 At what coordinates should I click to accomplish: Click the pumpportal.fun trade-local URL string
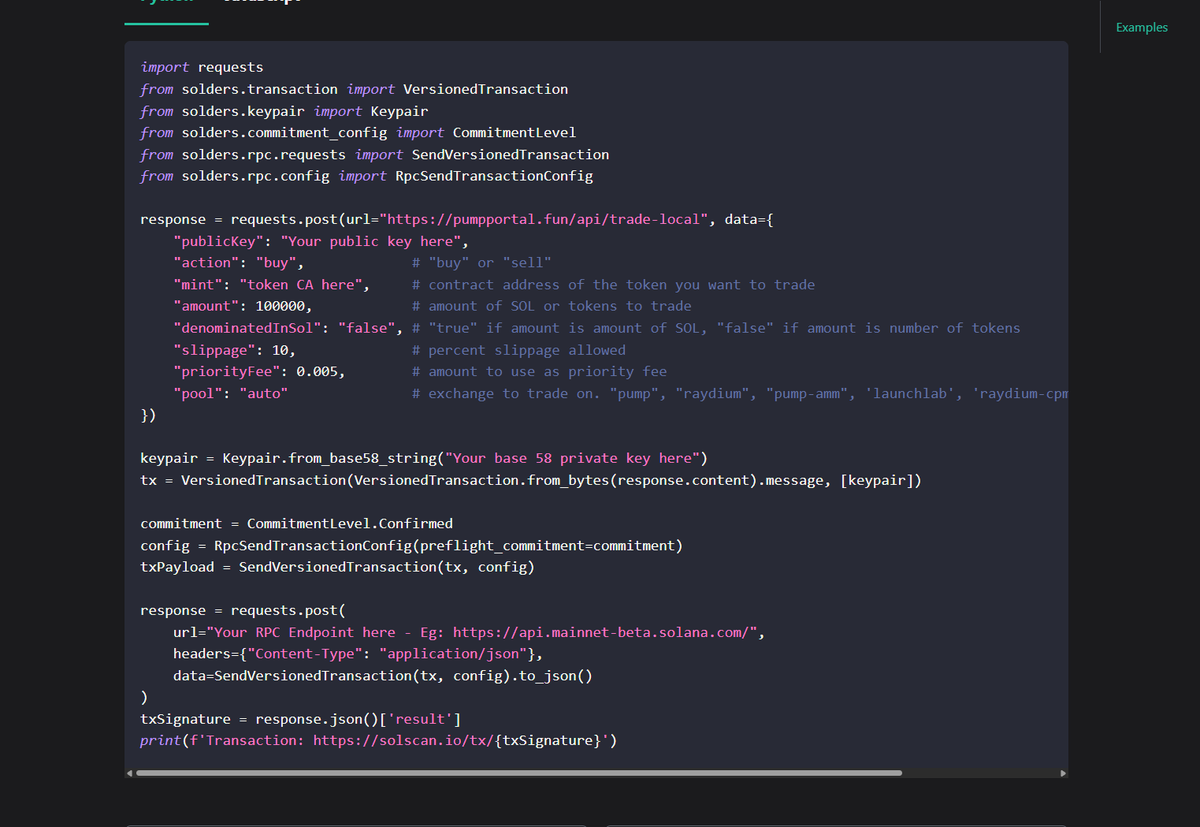544,220
